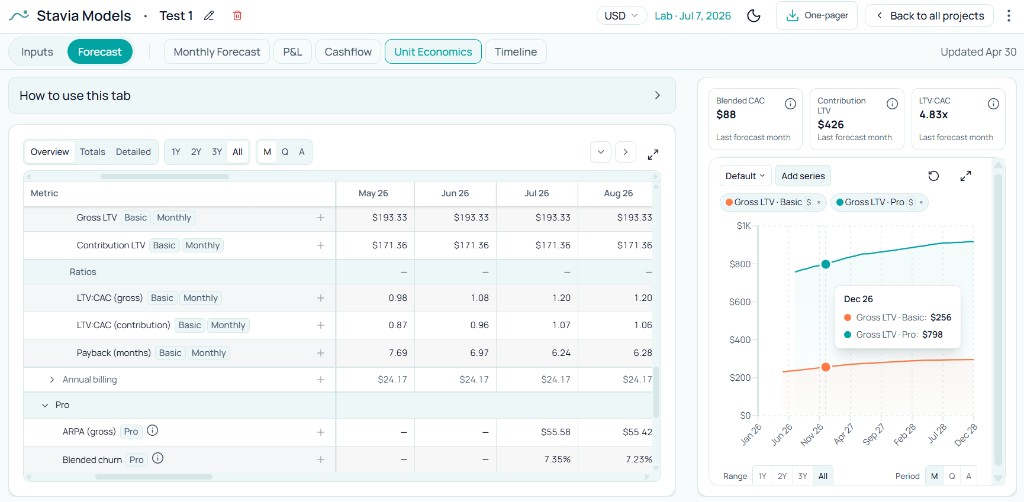Screen dimensions: 1024x502
Task: Click the Stavia Models logo icon
Action: coord(19,15)
